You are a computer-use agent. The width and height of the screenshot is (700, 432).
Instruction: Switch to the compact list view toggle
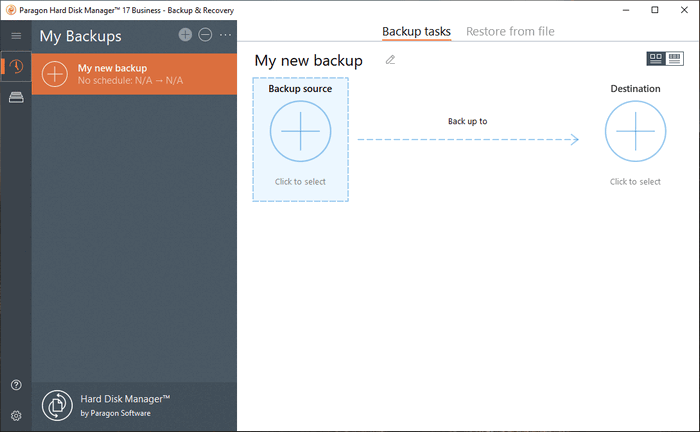pyautogui.click(x=675, y=59)
